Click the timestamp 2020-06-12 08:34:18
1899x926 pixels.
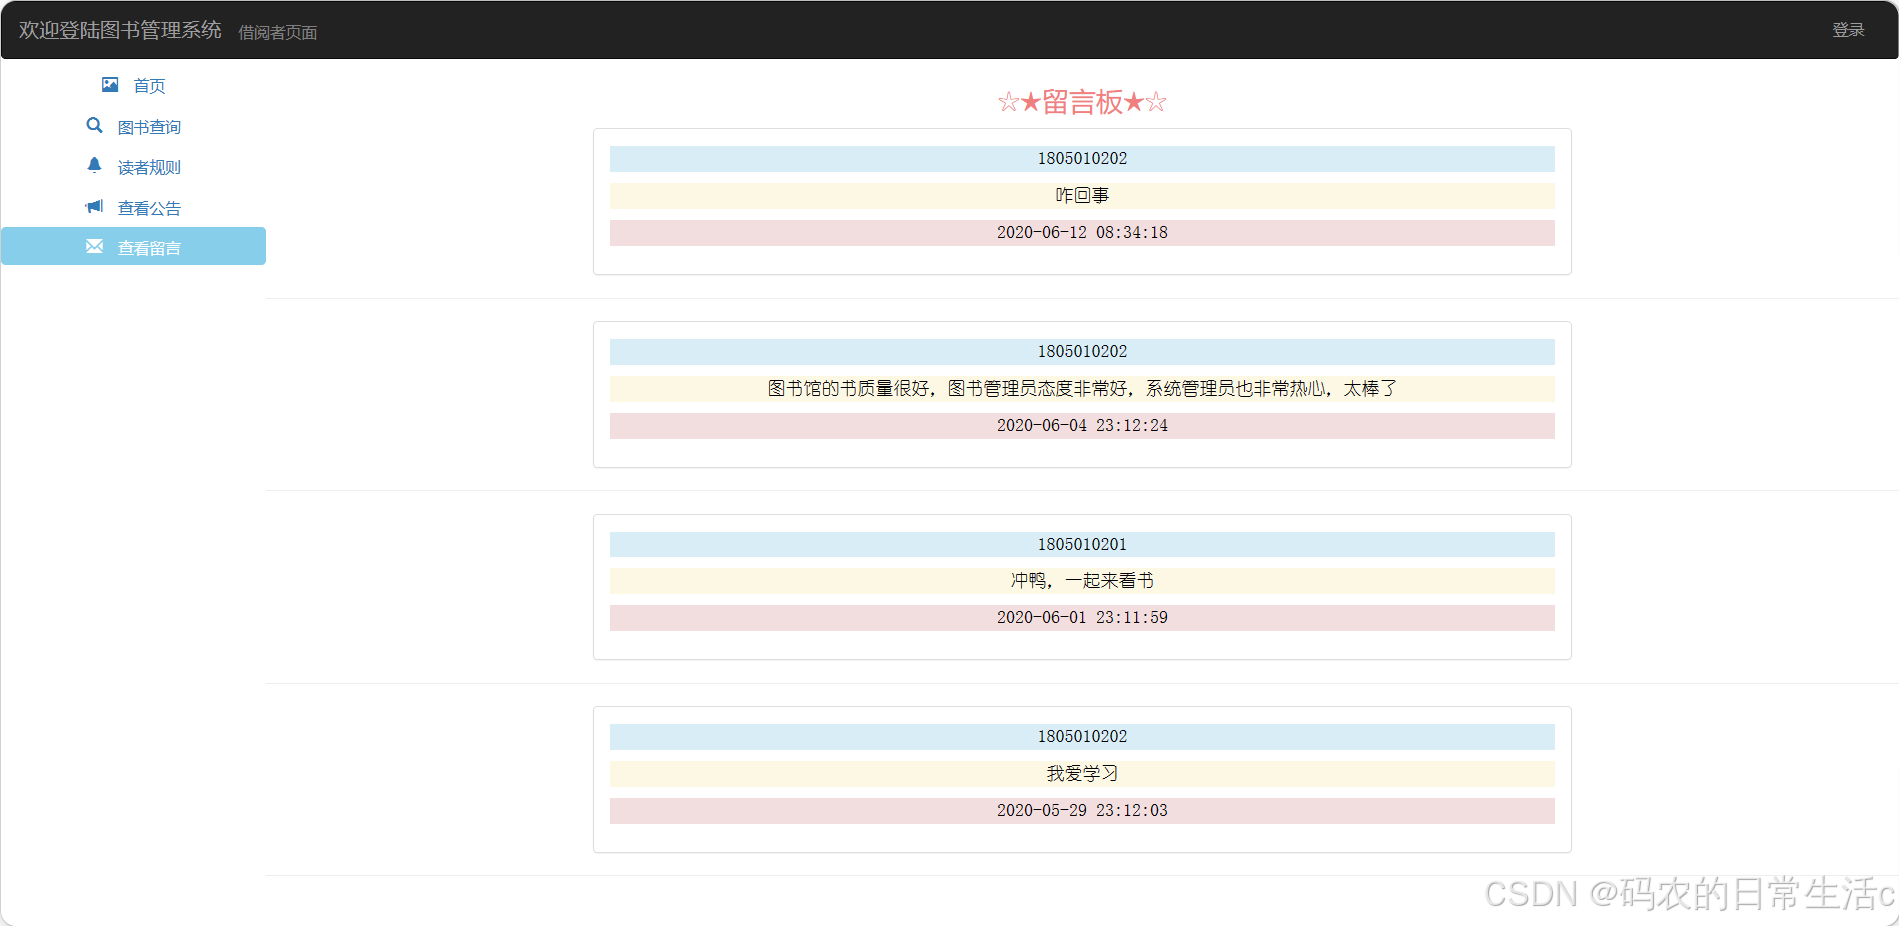pos(1081,232)
